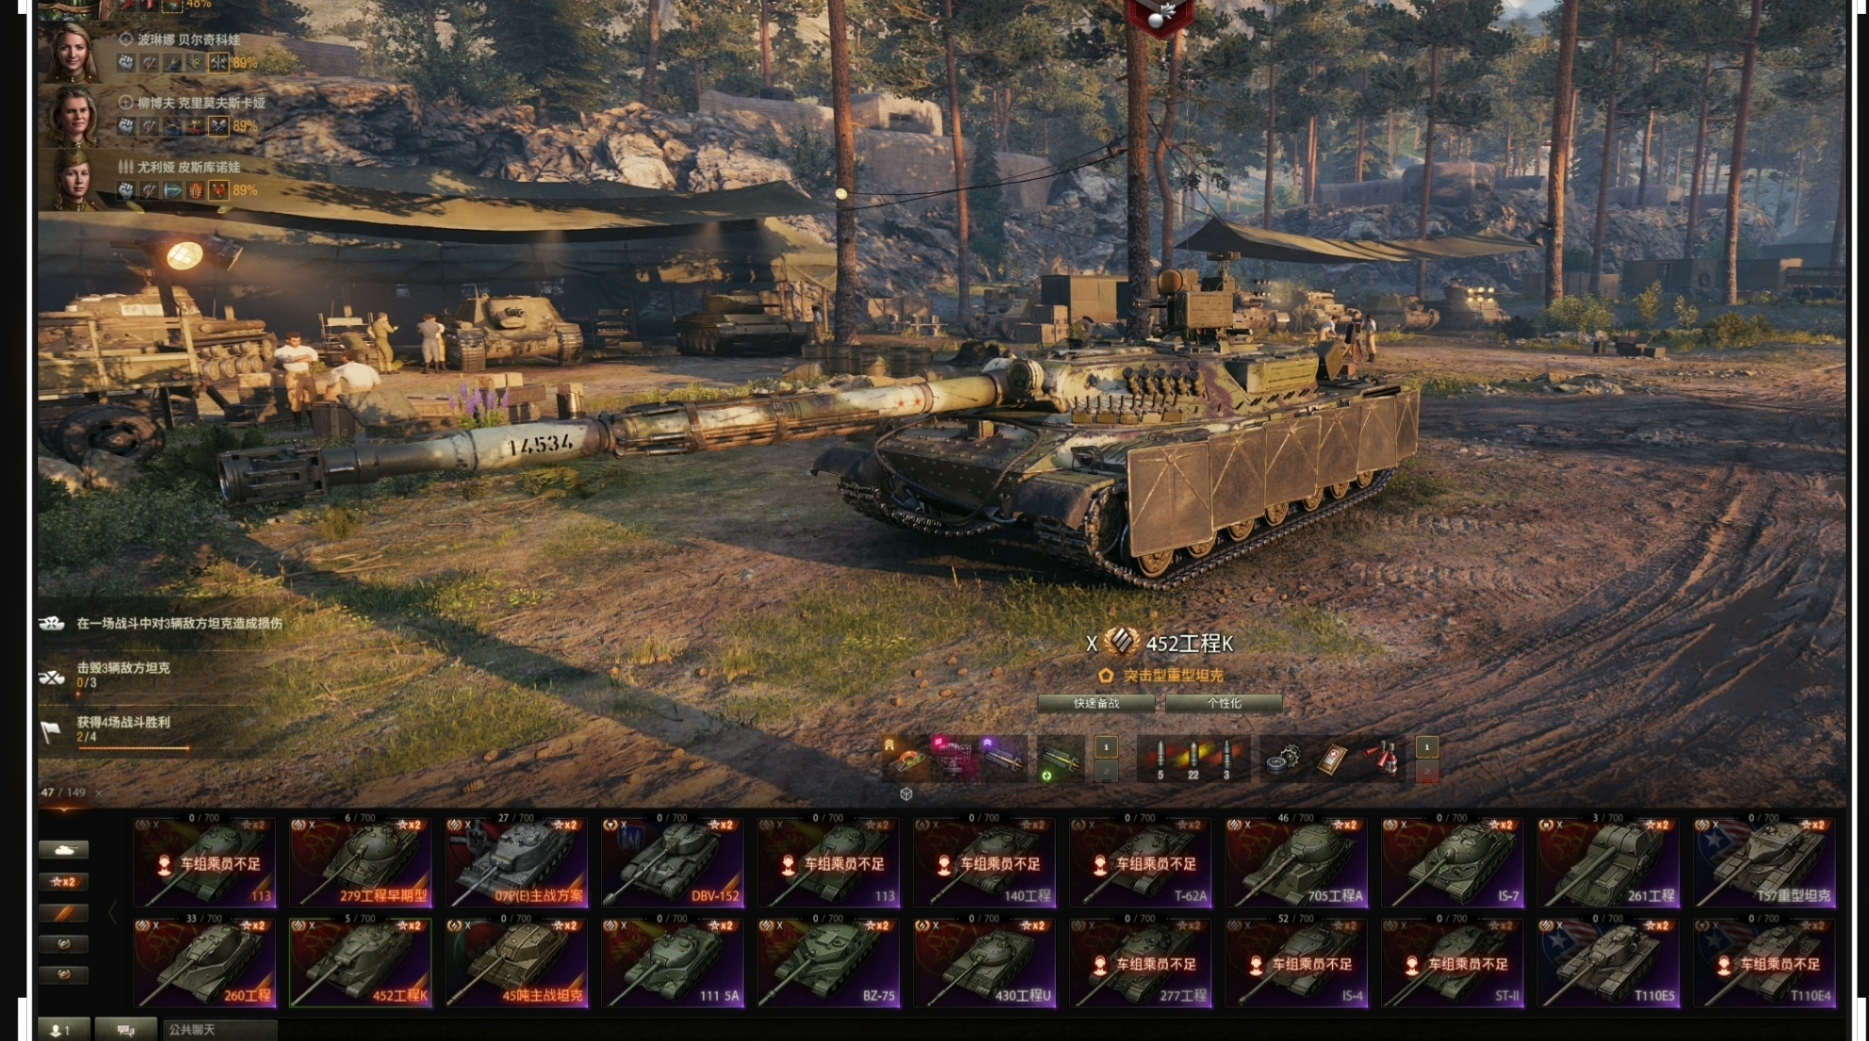Screen dimensions: 1869x1041
Task: Select the 279工程早期型 tank thumbnail
Action: (361, 862)
